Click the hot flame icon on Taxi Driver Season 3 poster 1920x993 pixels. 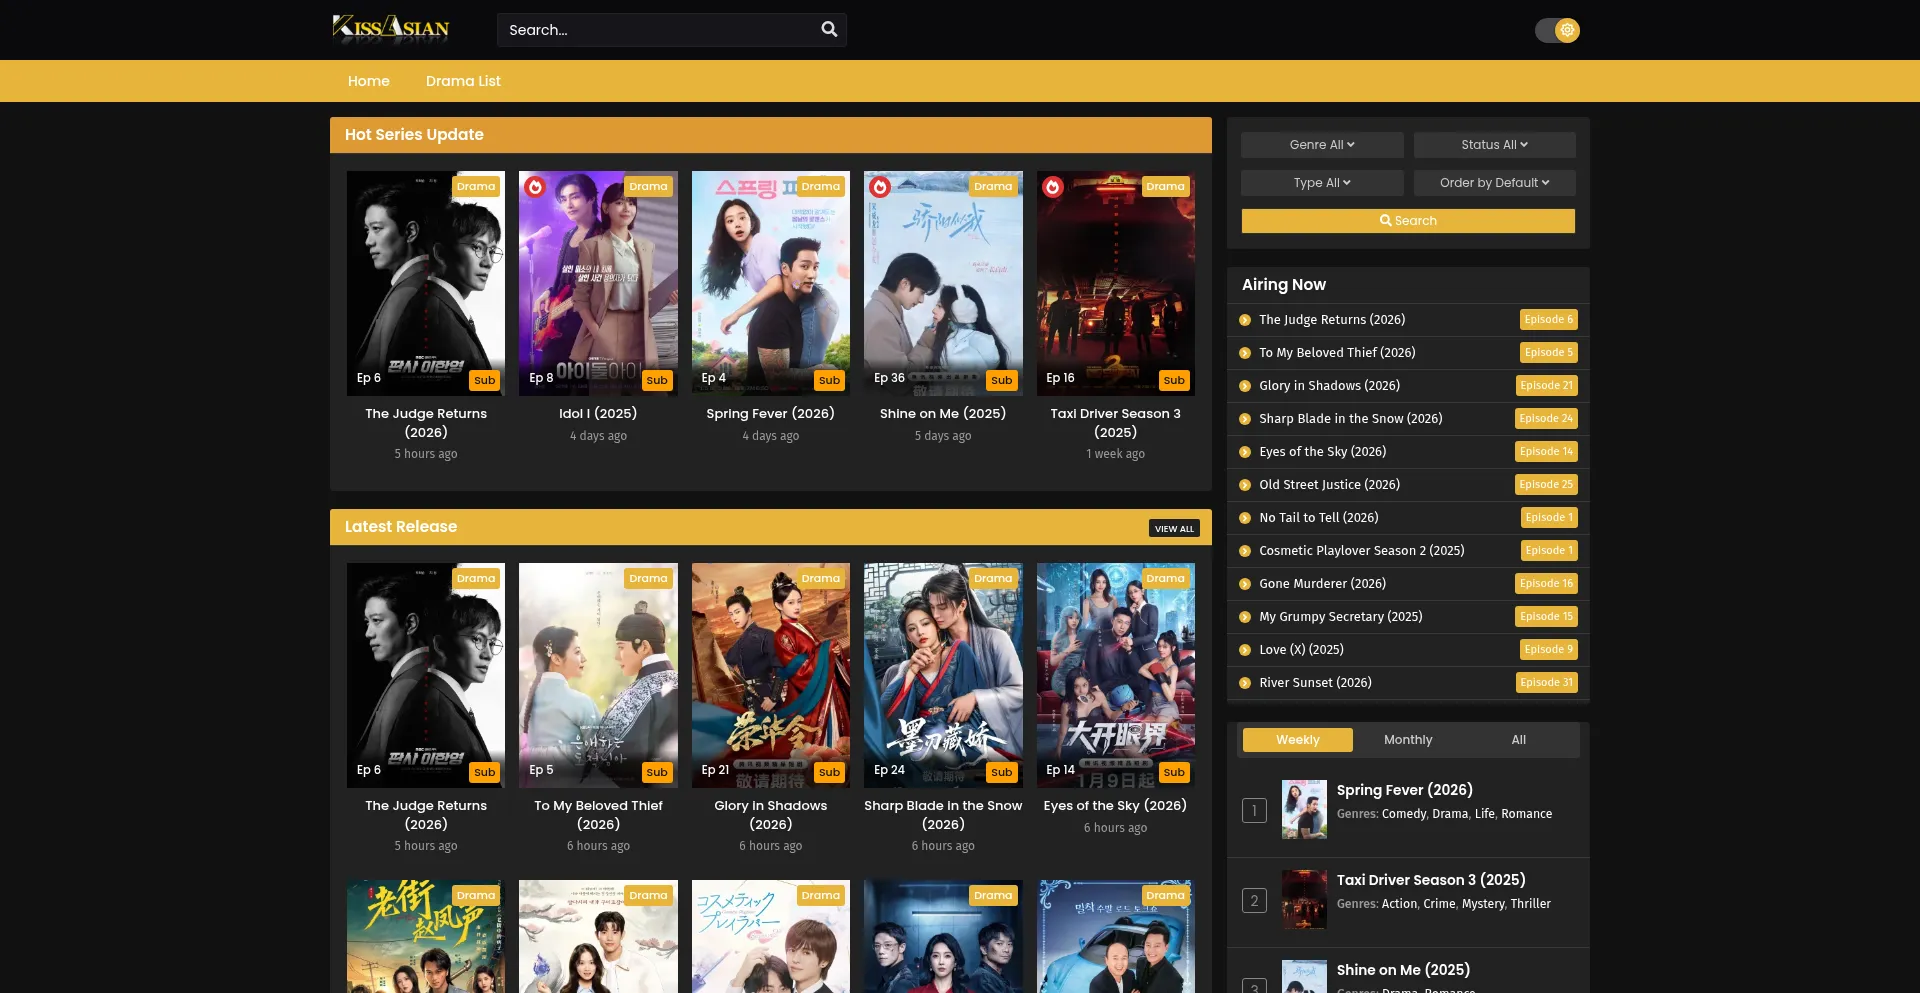tap(1053, 187)
